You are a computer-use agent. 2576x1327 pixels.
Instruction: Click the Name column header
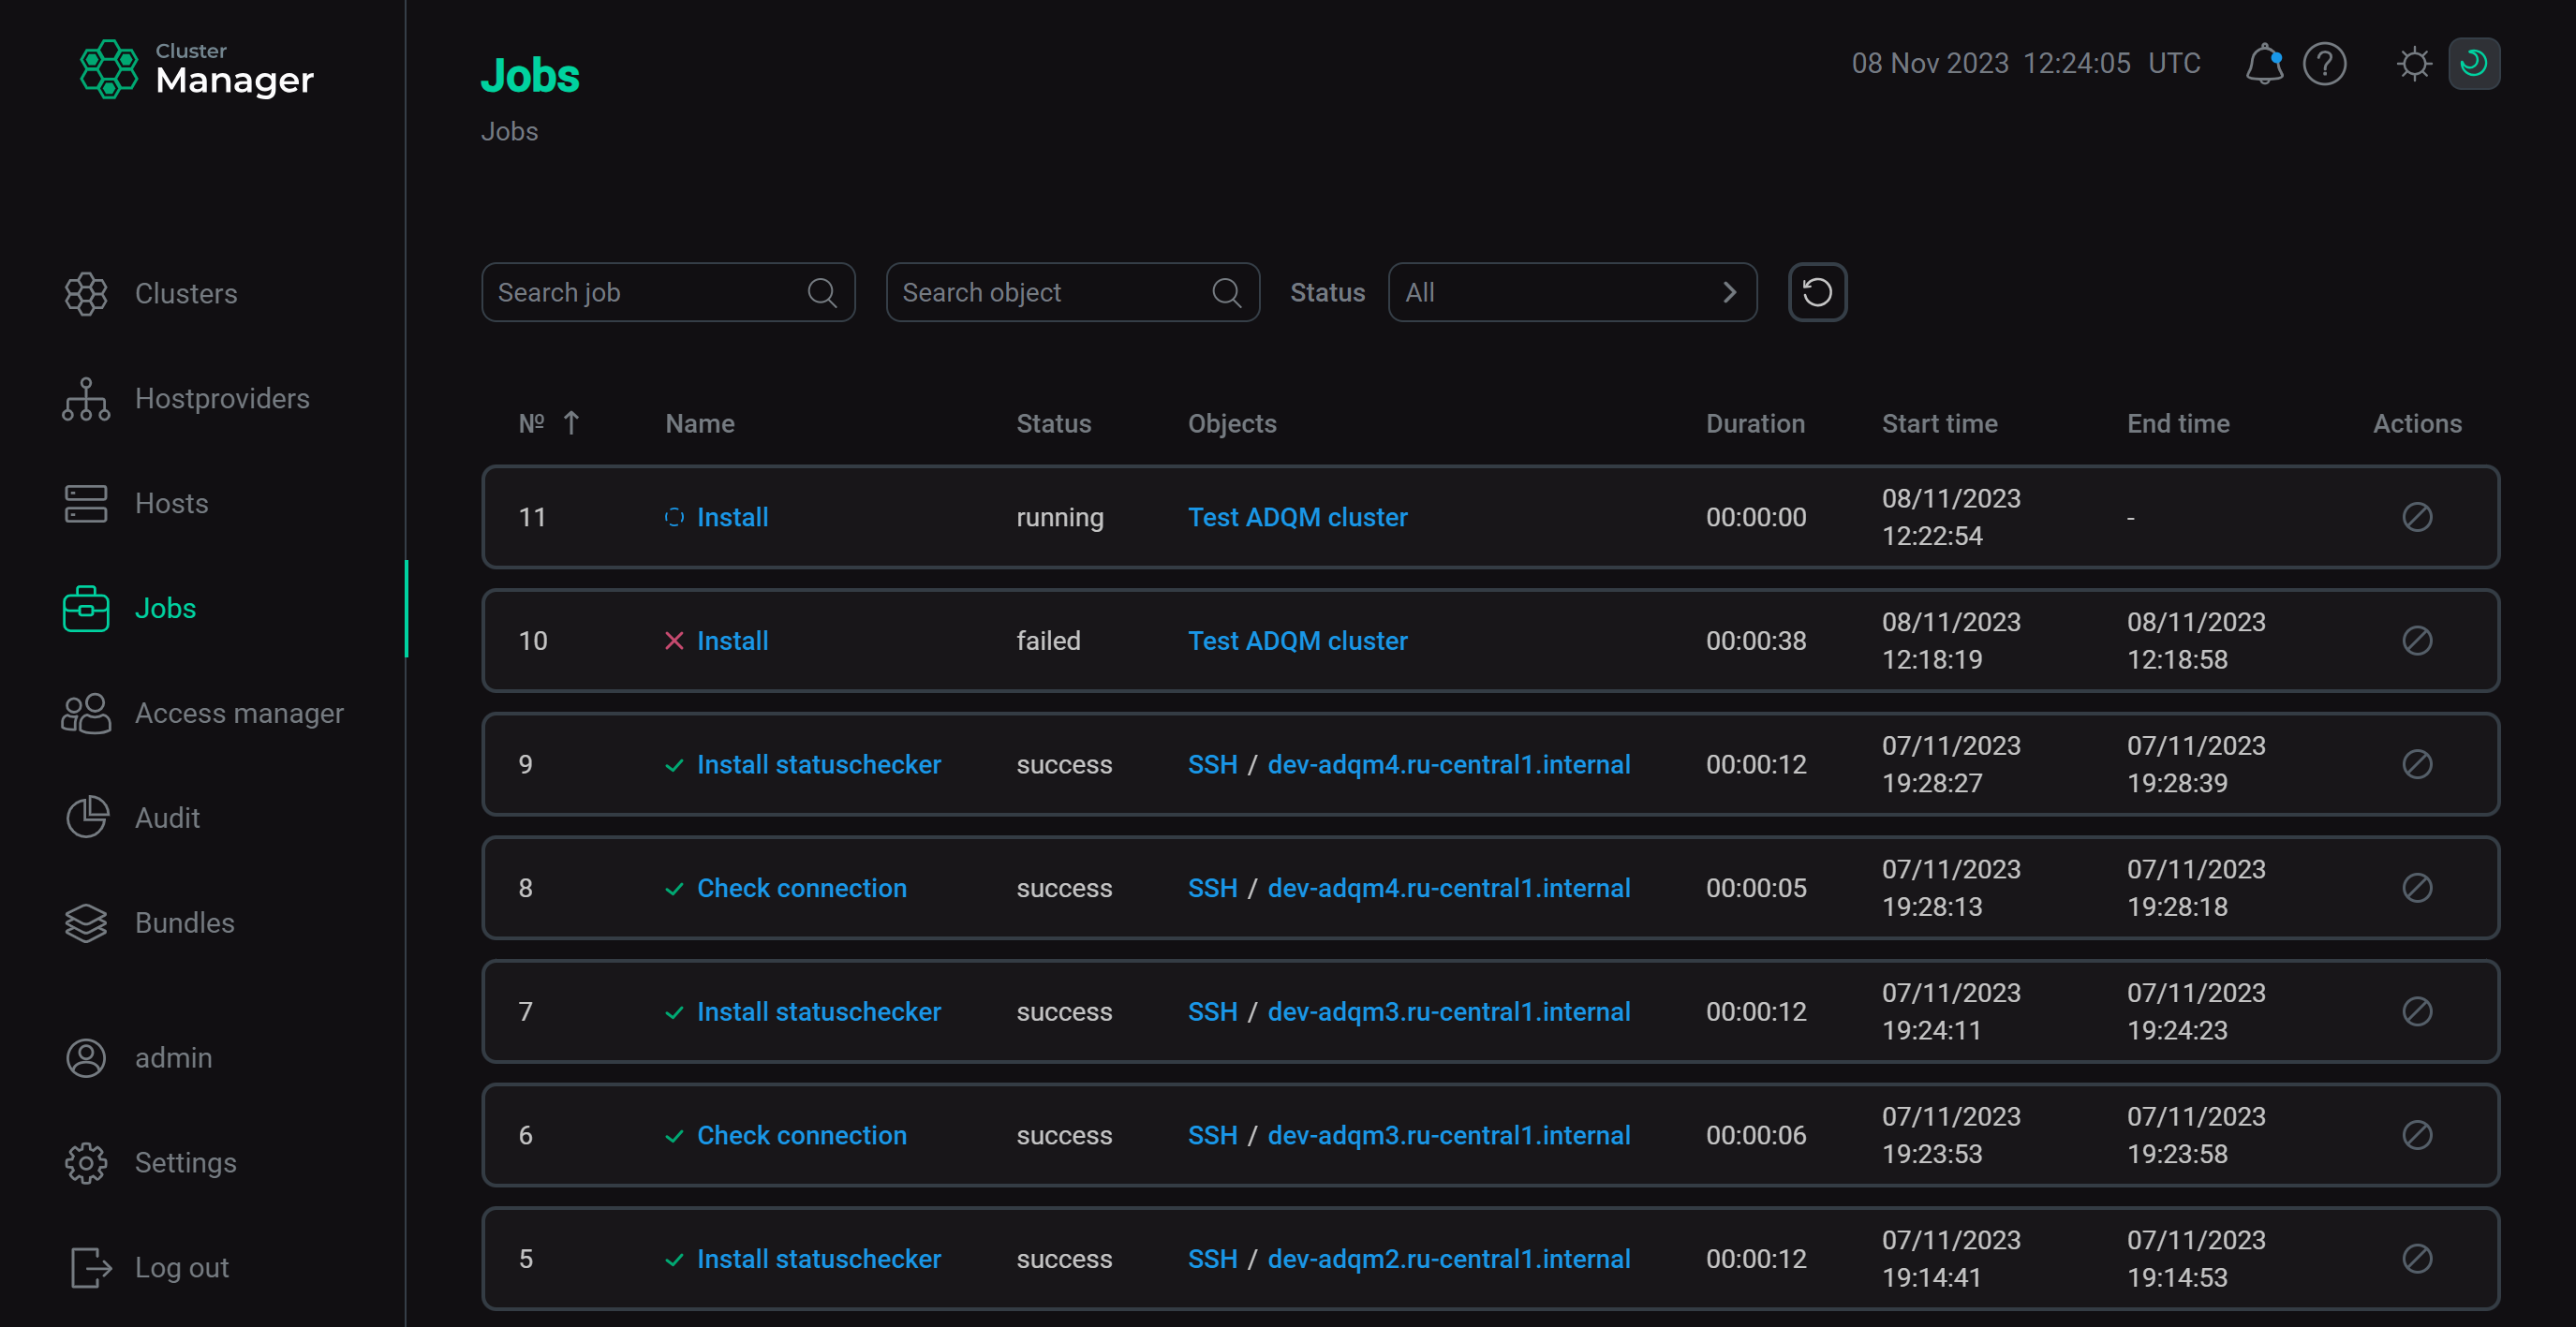tap(699, 423)
